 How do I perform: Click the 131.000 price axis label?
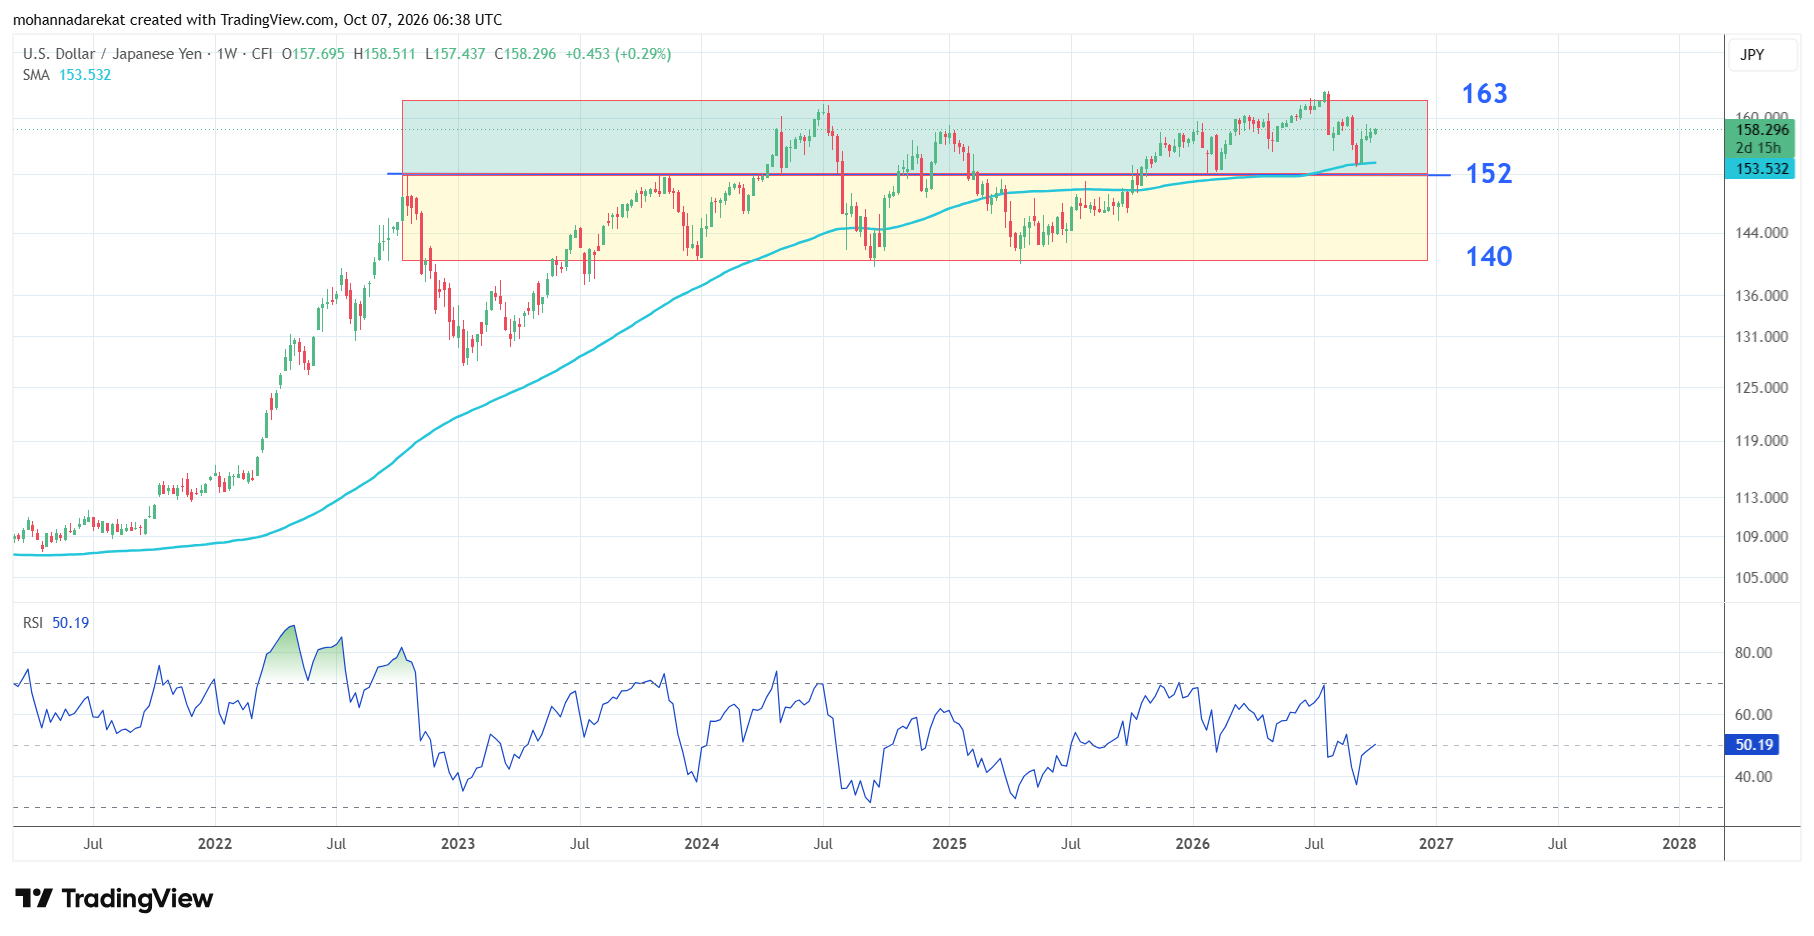[1761, 337]
